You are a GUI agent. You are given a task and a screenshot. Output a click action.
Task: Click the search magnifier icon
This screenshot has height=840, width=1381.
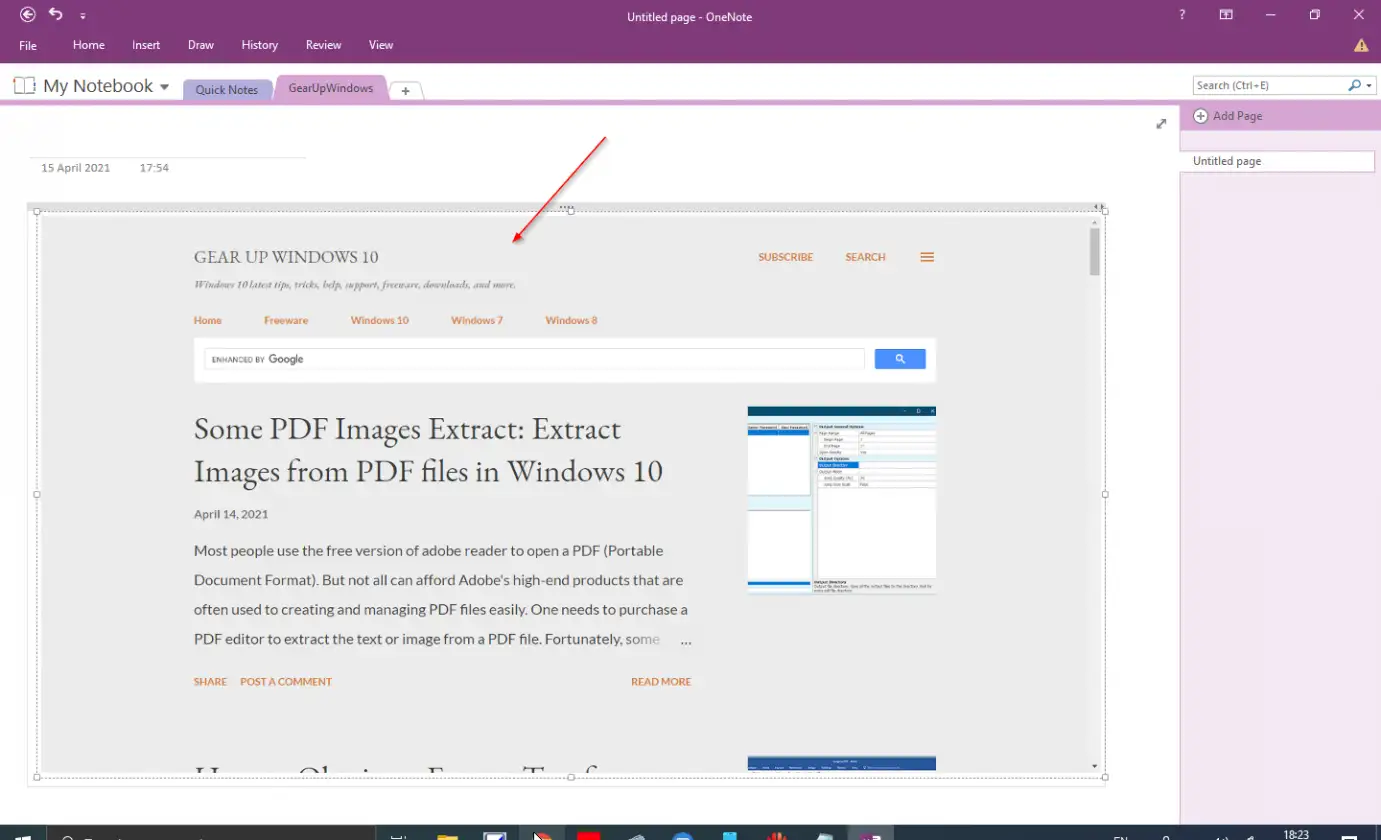pos(1355,86)
